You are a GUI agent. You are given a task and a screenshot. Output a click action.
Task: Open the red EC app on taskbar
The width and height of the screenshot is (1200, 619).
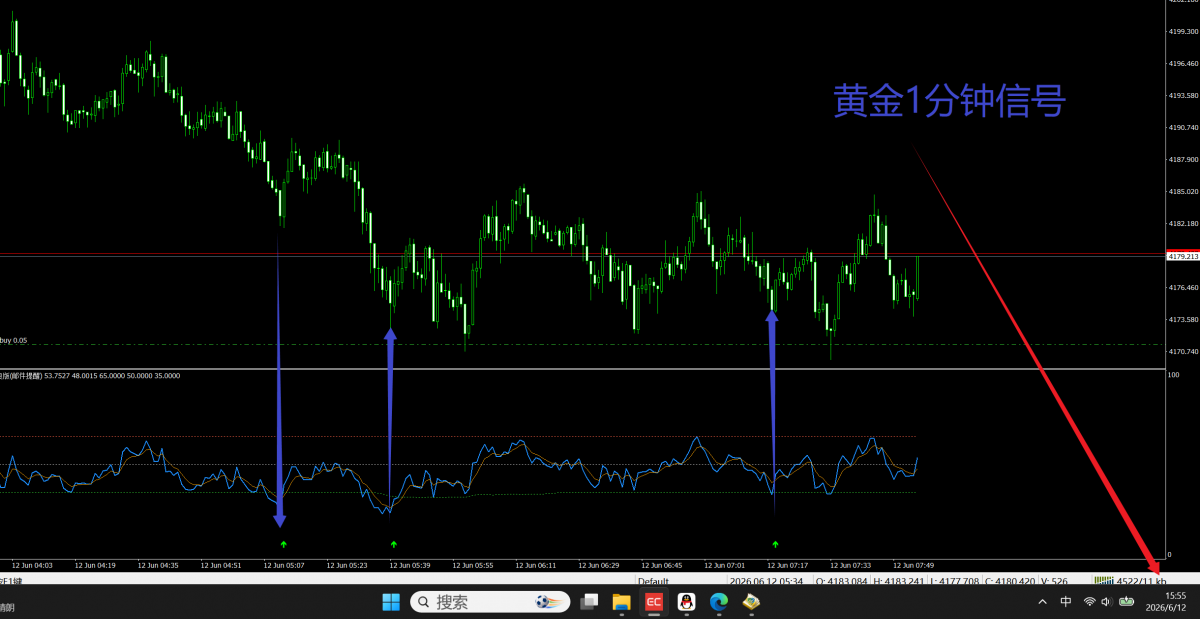(x=653, y=602)
